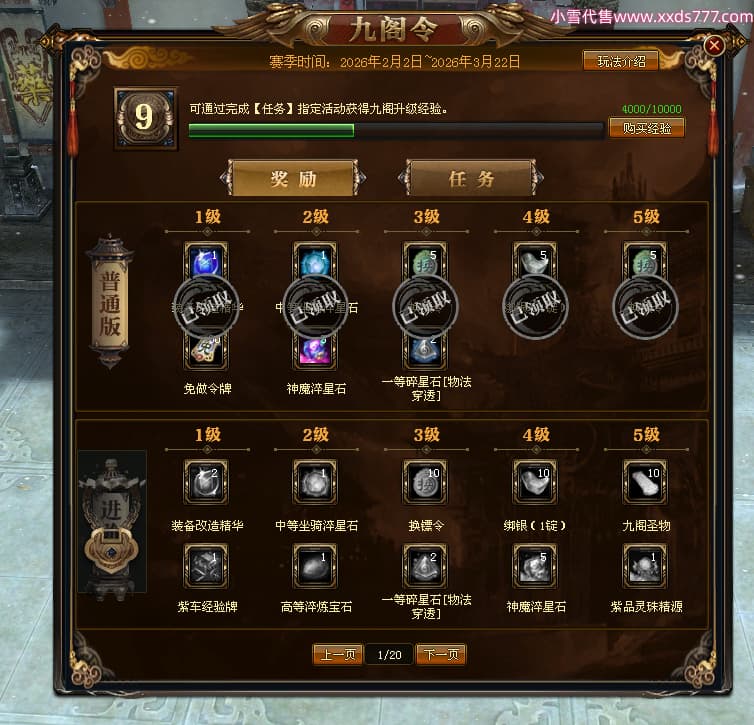This screenshot has height=725, width=754.
Task: Close the 九阁令 window
Action: pyautogui.click(x=714, y=46)
